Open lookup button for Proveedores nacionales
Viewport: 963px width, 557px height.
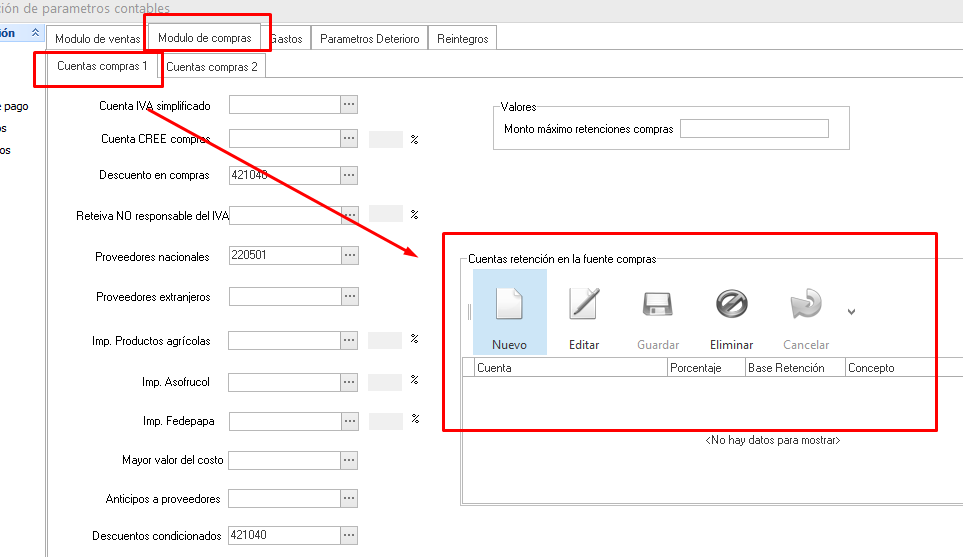click(349, 256)
